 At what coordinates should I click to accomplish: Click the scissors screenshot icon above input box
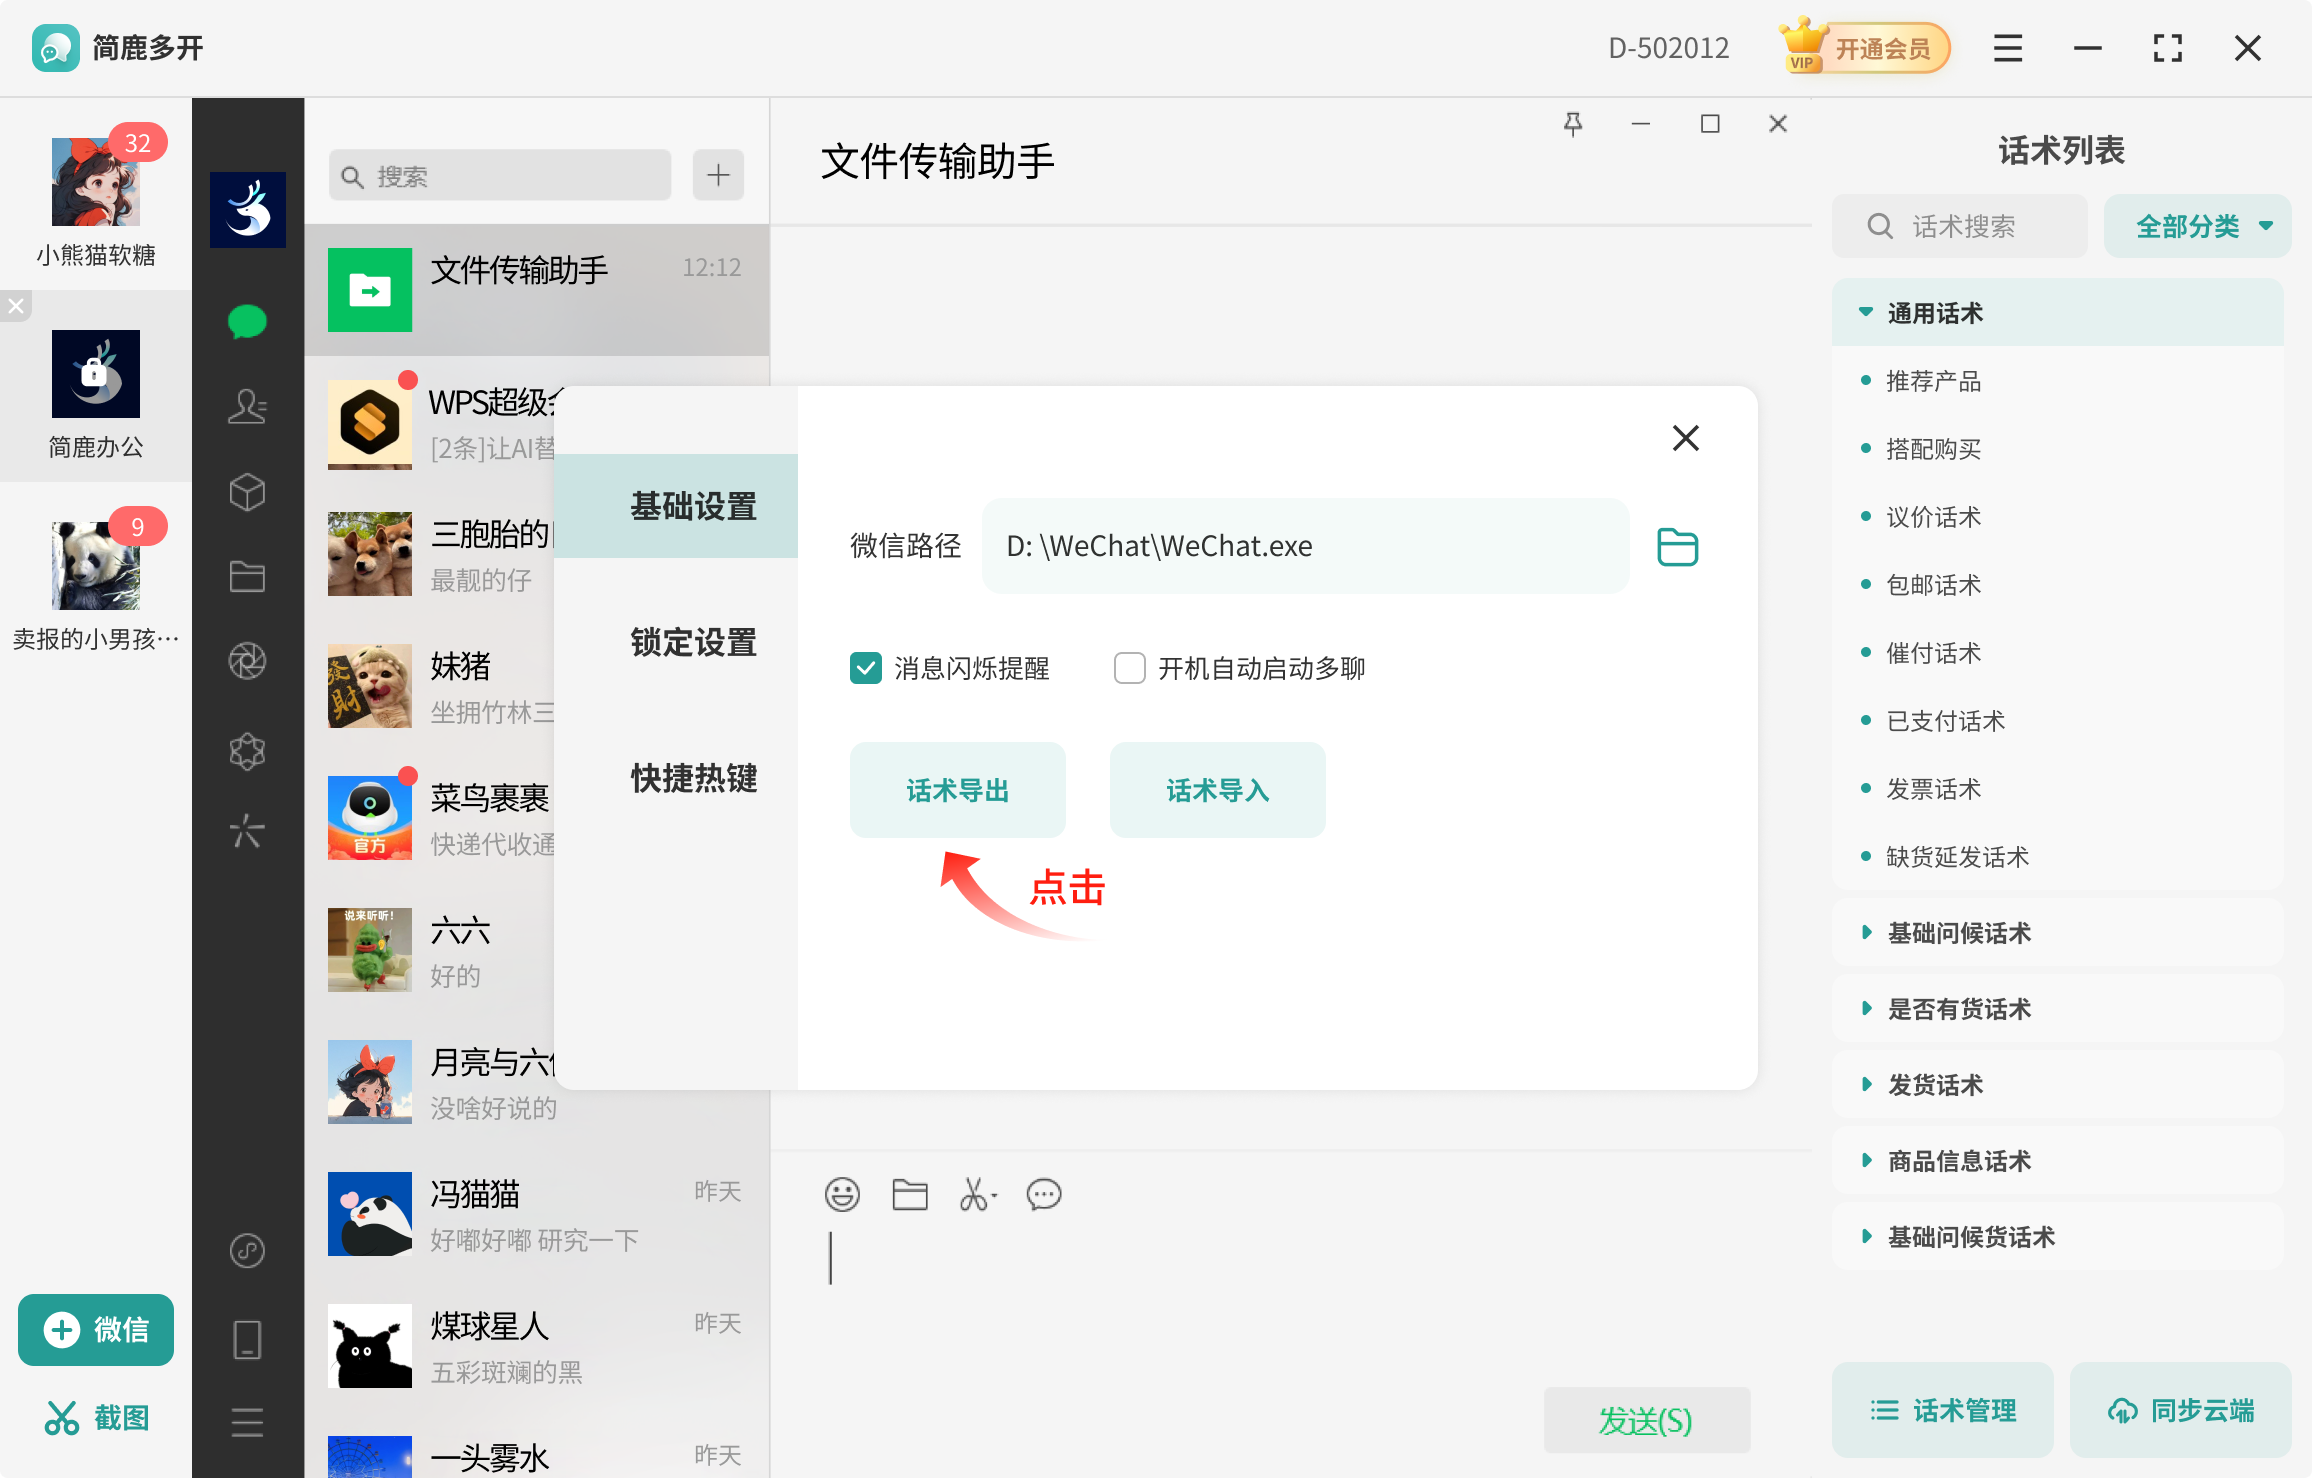[x=975, y=1194]
